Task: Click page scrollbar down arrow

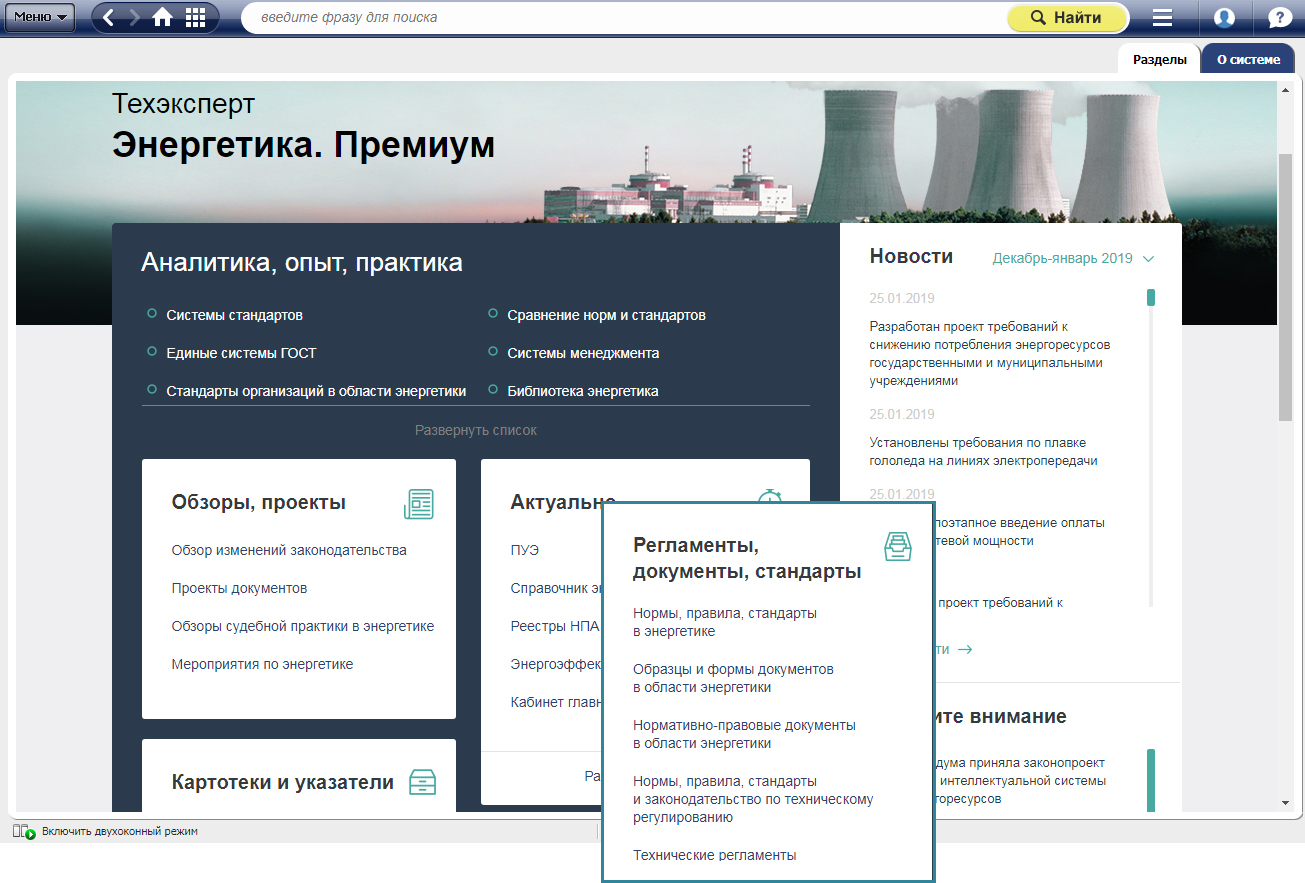Action: (x=1285, y=803)
